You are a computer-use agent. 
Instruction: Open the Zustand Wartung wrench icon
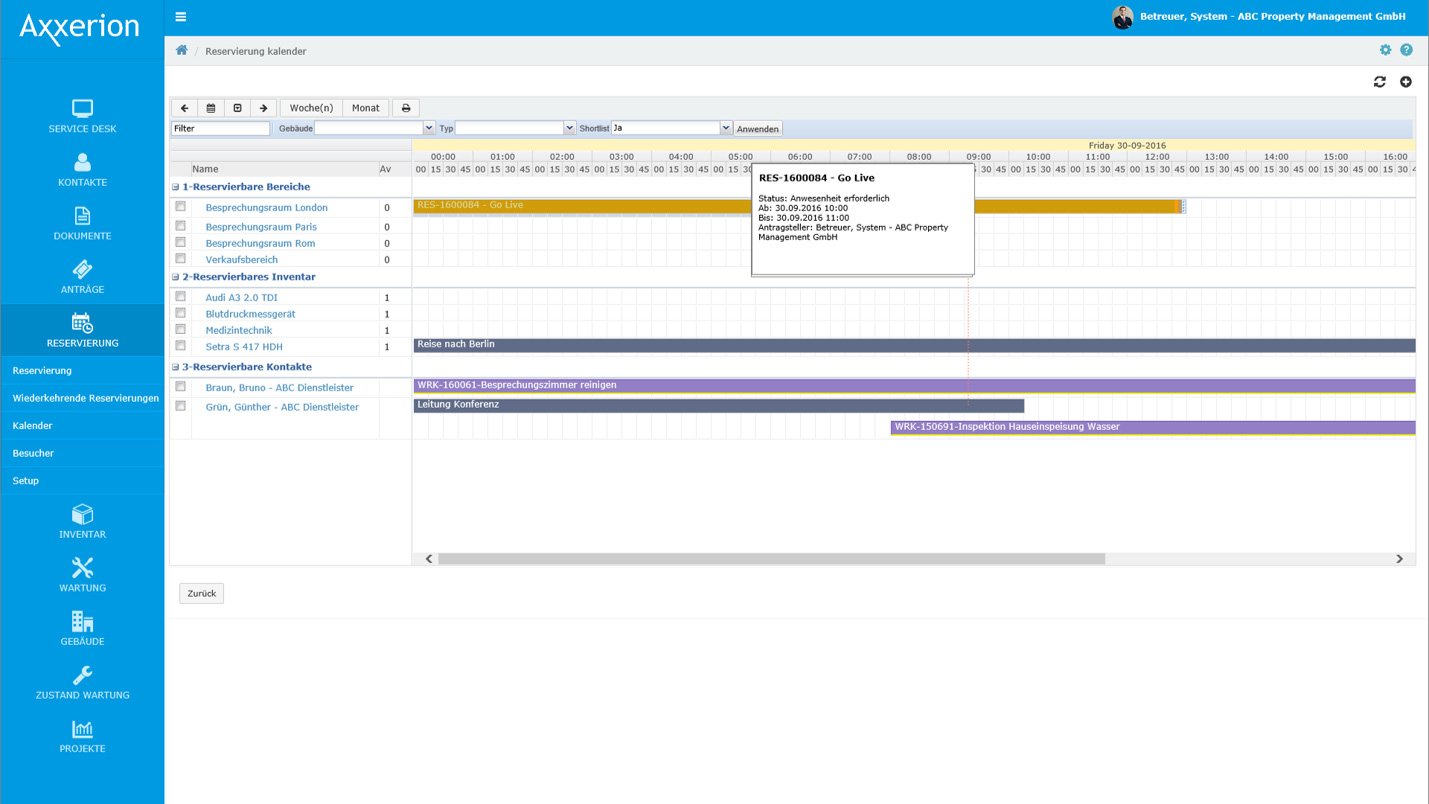pos(82,674)
